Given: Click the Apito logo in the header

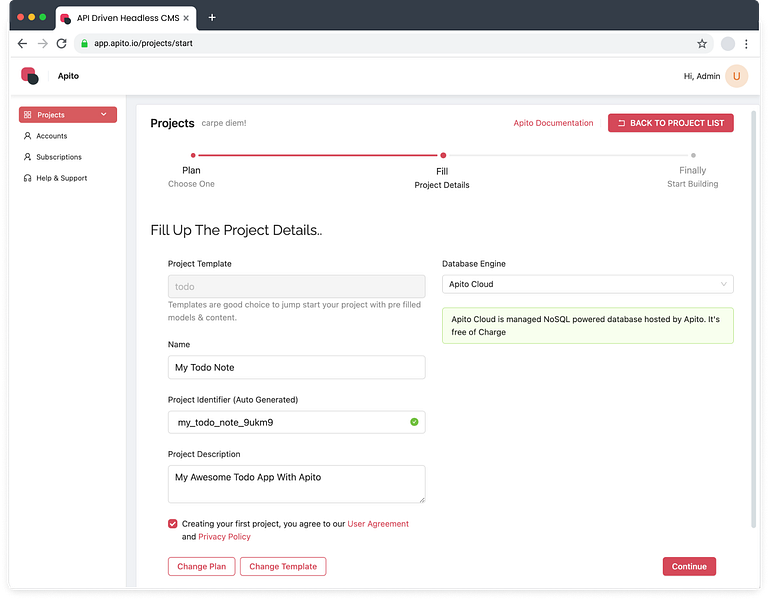Looking at the screenshot, I should (29, 76).
